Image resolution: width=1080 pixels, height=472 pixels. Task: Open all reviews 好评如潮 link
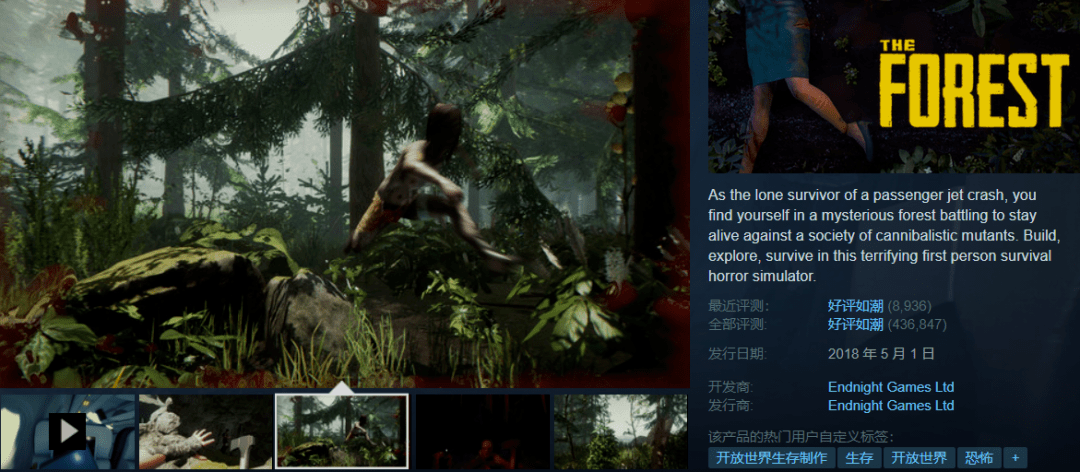point(855,324)
